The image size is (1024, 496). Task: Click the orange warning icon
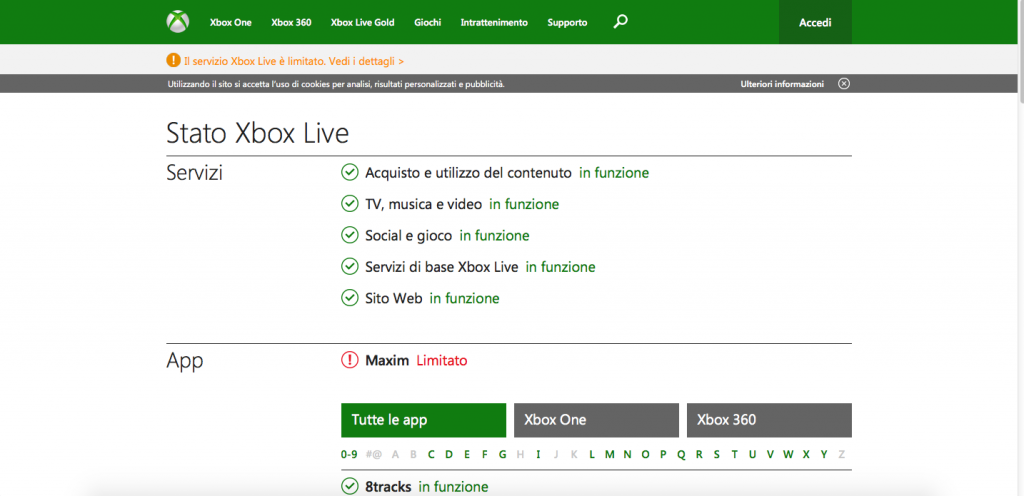coord(173,61)
